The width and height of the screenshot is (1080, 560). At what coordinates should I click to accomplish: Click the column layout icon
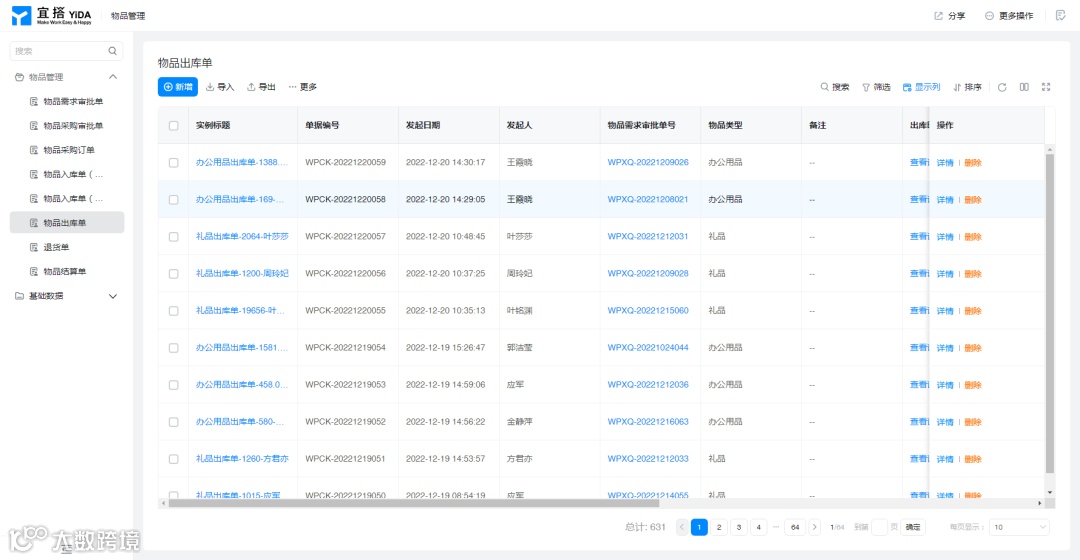pyautogui.click(x=1024, y=87)
